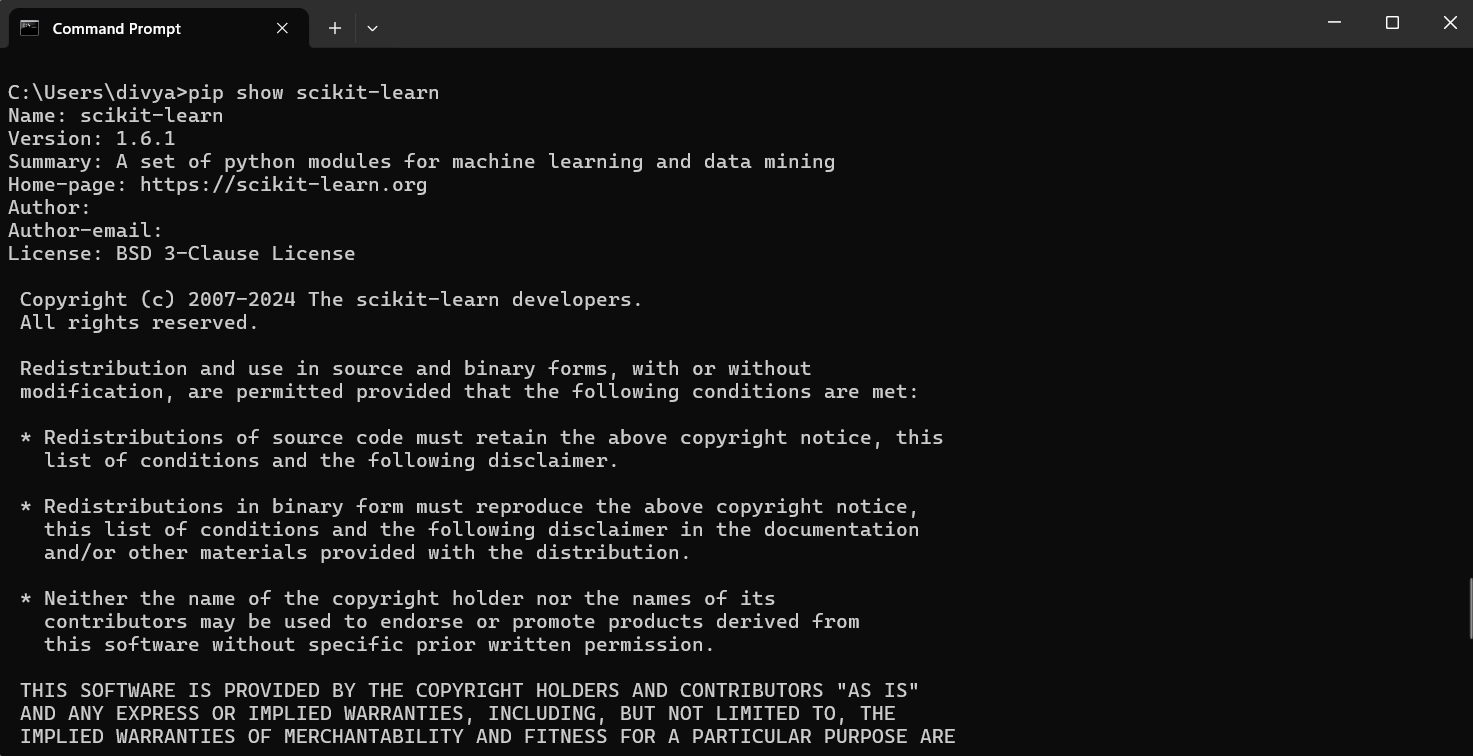Click the vertical scrollbar thumb
This screenshot has height=756, width=1473.
[x=1469, y=607]
